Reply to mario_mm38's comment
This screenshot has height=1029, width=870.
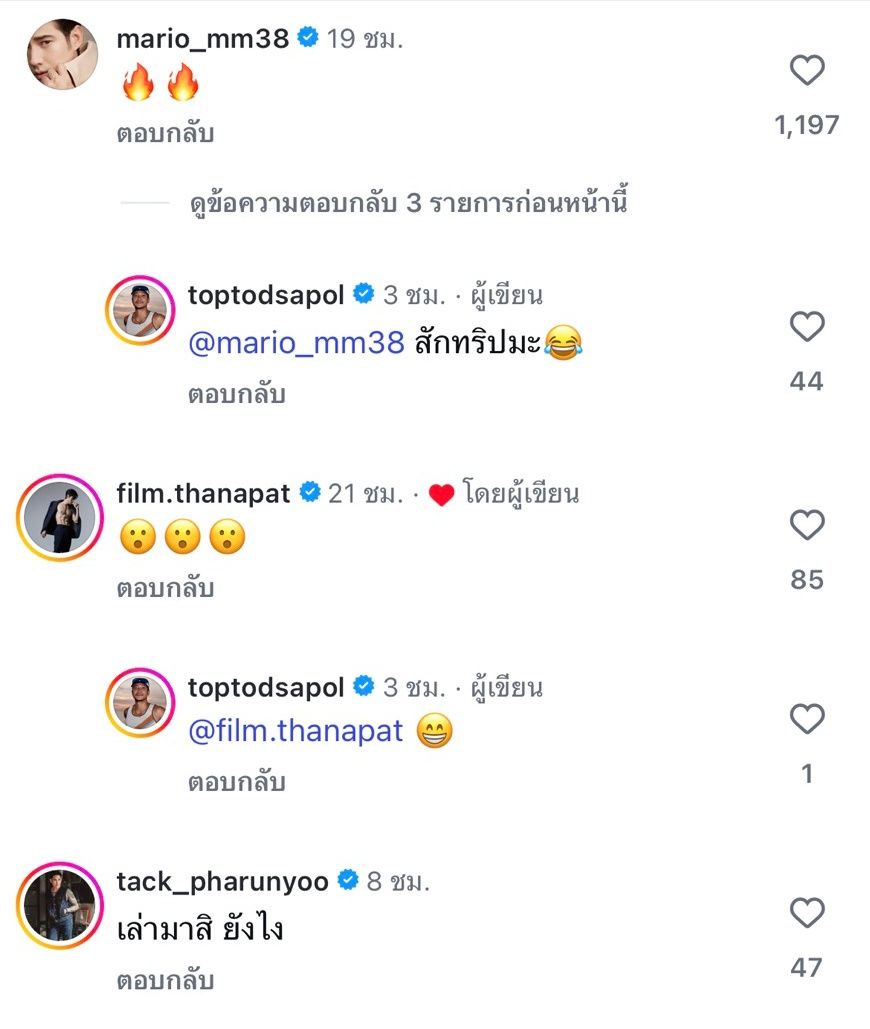(165, 133)
